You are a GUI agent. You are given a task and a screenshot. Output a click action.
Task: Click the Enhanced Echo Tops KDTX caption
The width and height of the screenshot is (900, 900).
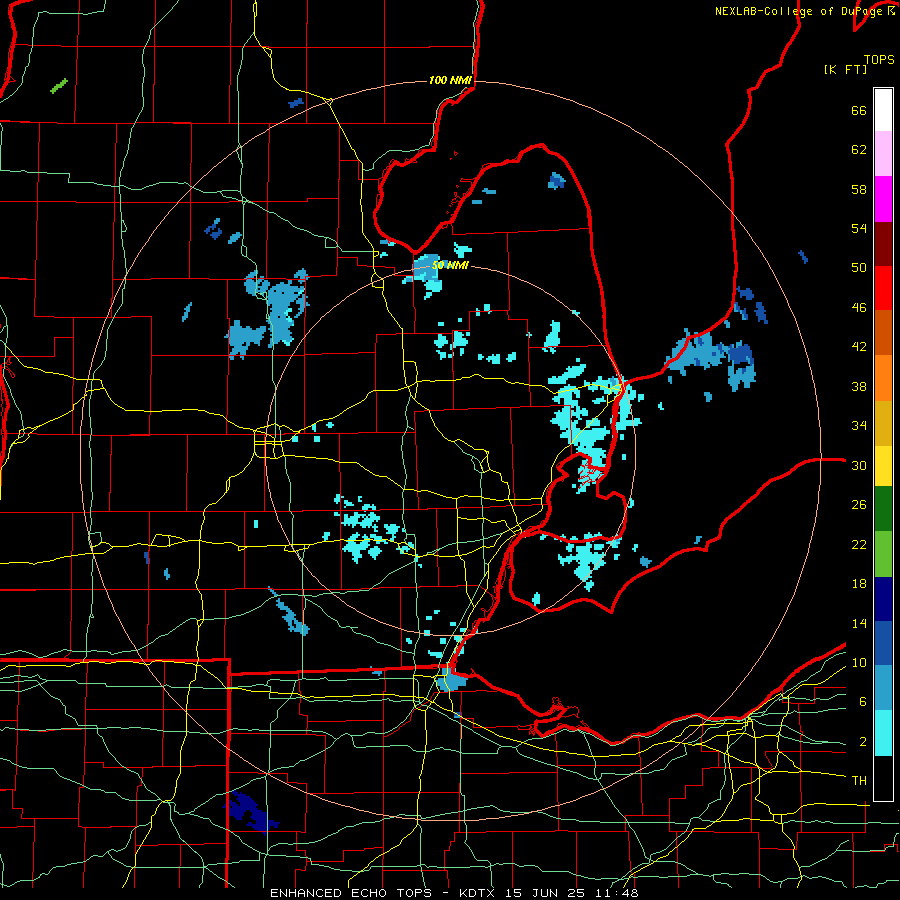pos(454,893)
